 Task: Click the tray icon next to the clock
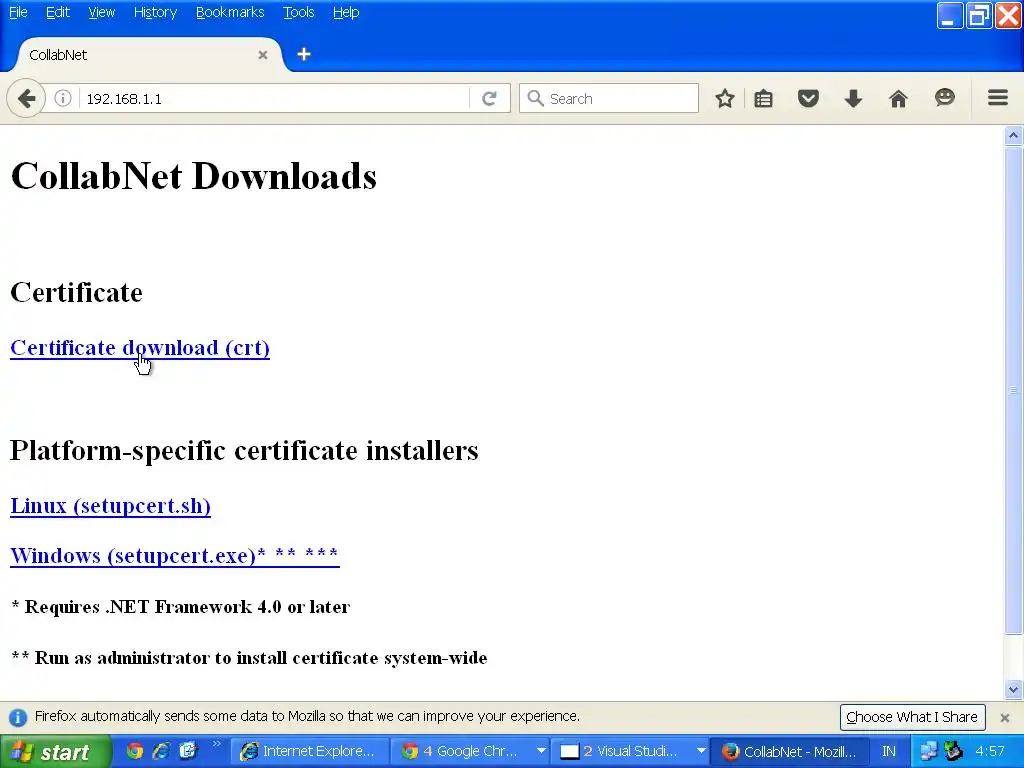pos(954,752)
